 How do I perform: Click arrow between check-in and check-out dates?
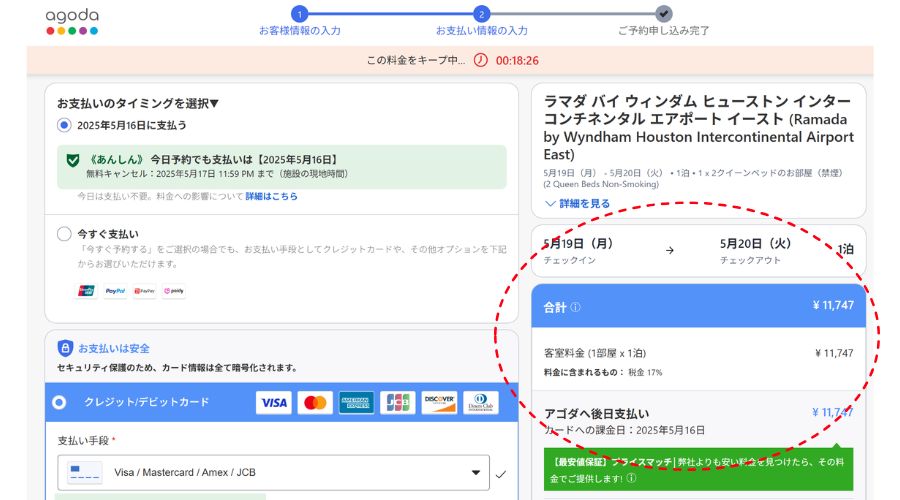pos(670,250)
